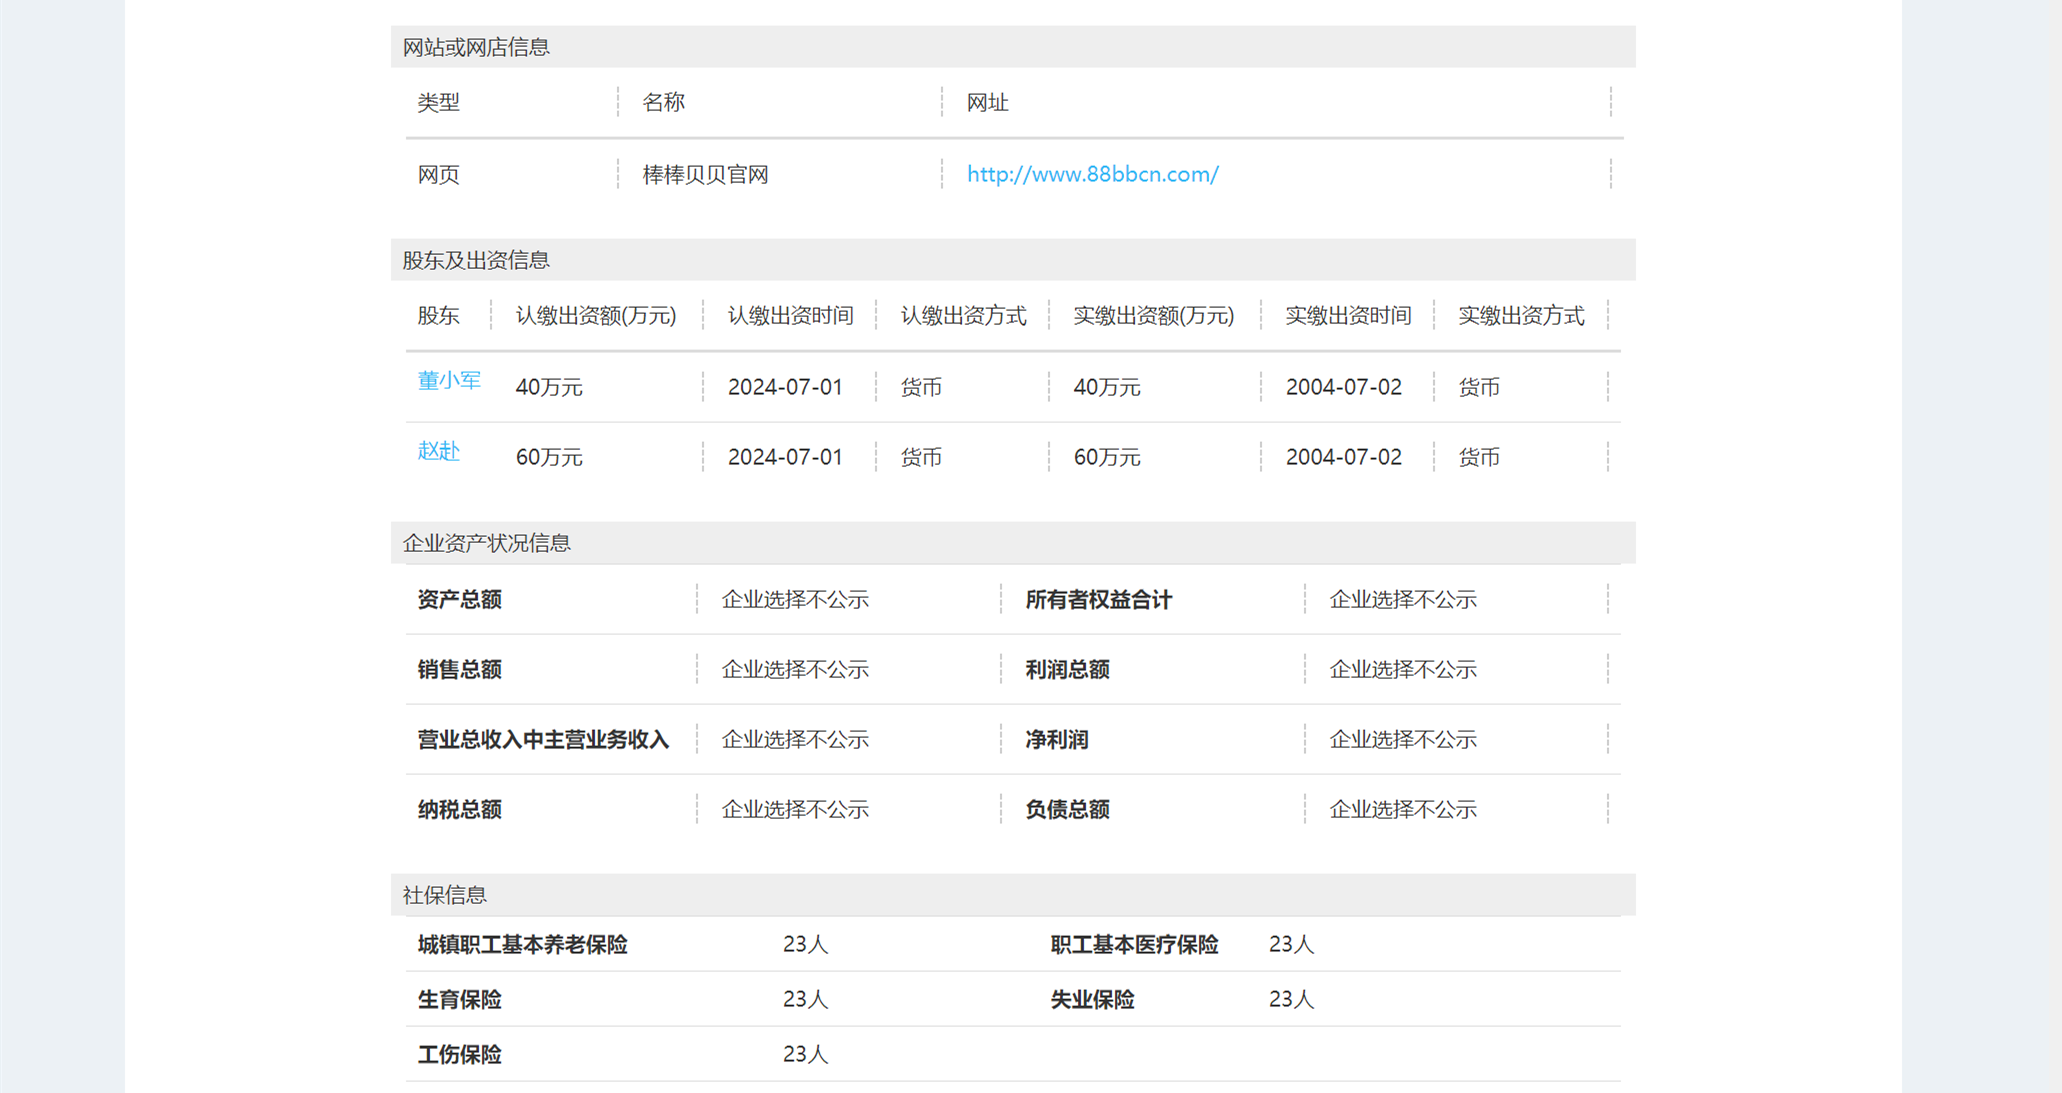This screenshot has width=2062, height=1093.
Task: Click the 企业资产状况信息 section header
Action: [x=486, y=543]
